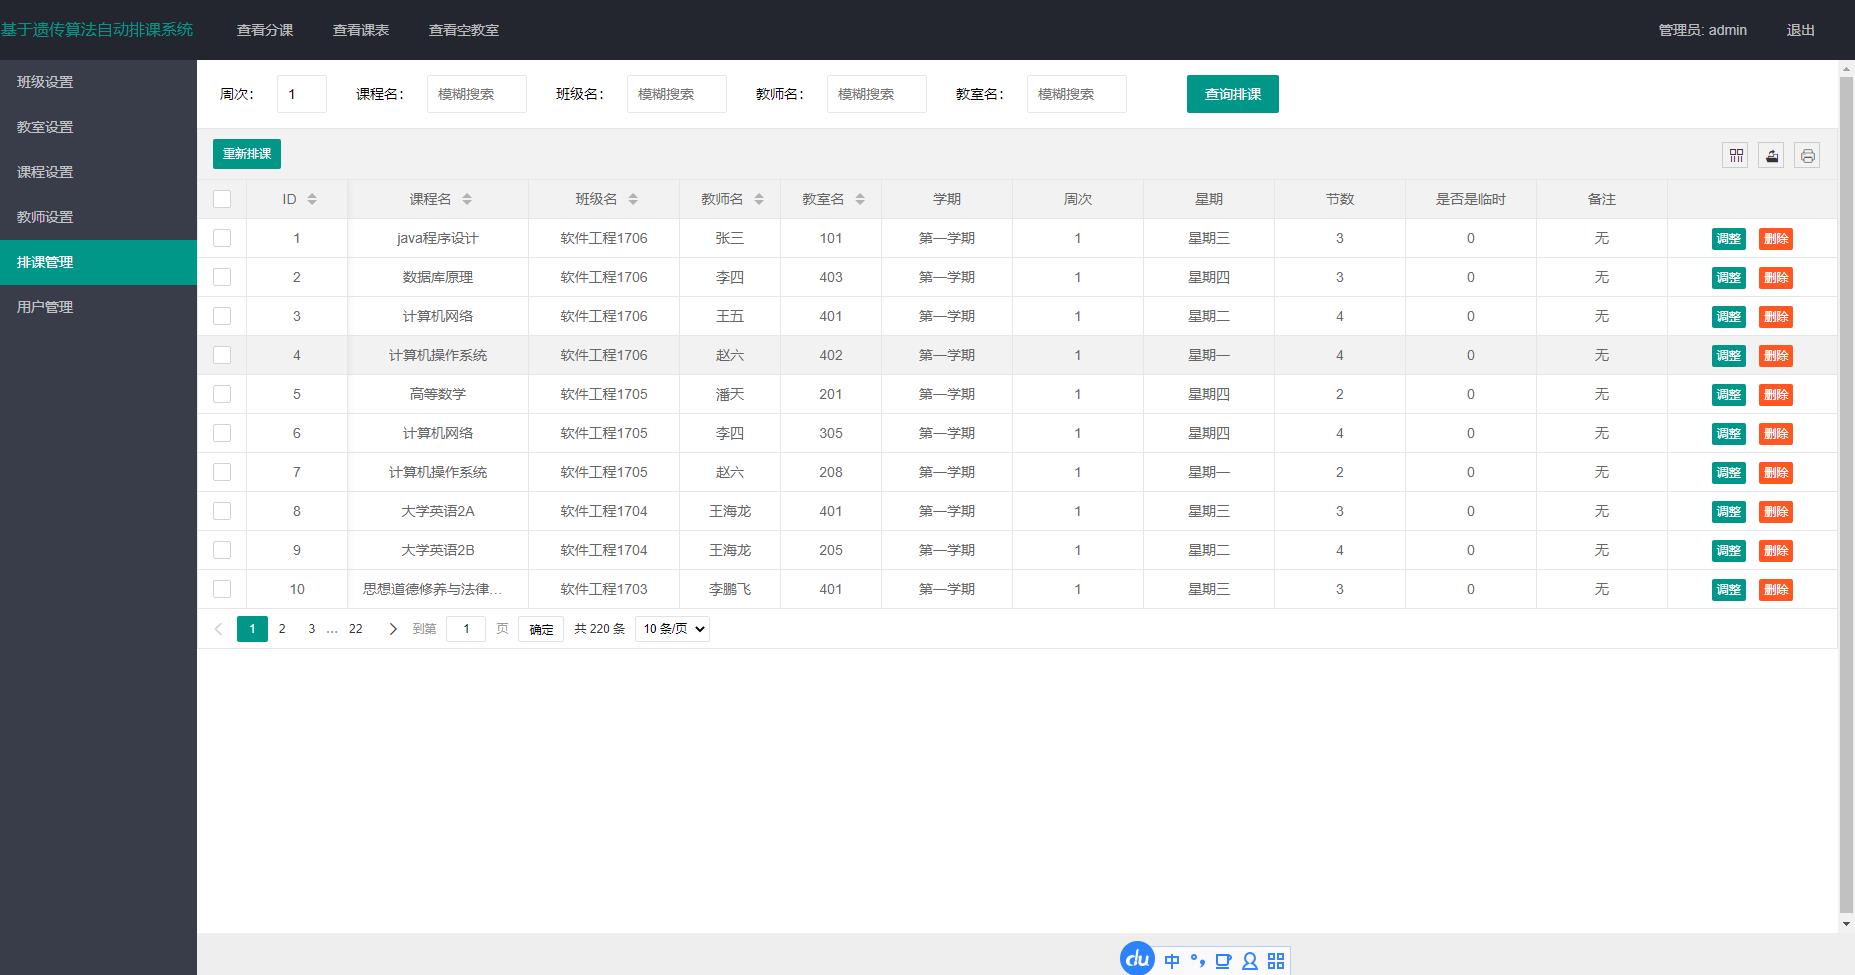Viewport: 1855px width, 975px height.
Task: Click the 查询排课 button
Action: tap(1232, 94)
